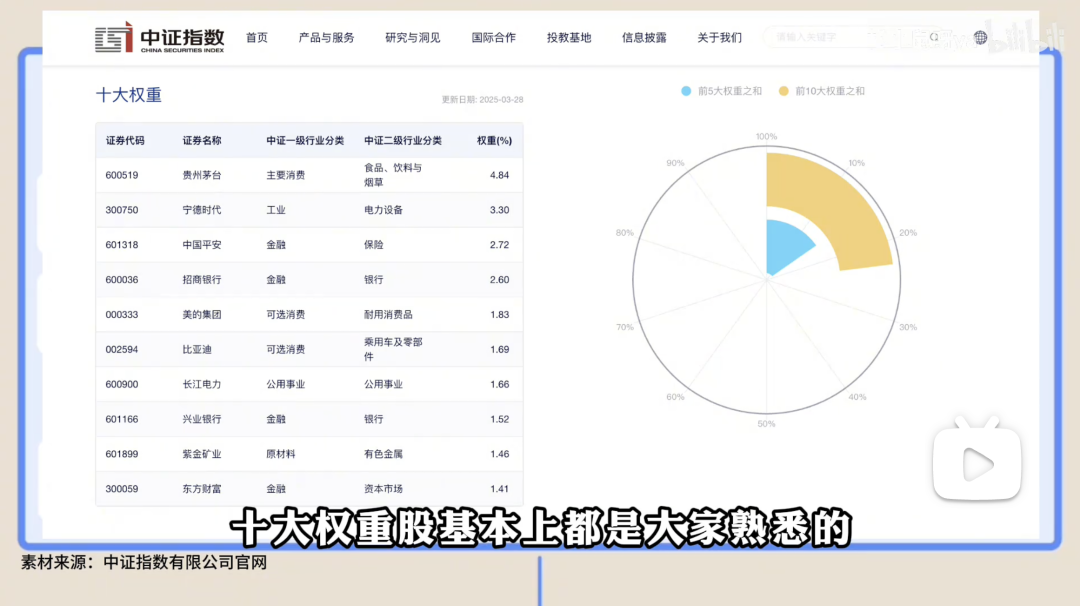Select code 600900 cell
Screen dimensions: 1080x606
(122, 384)
